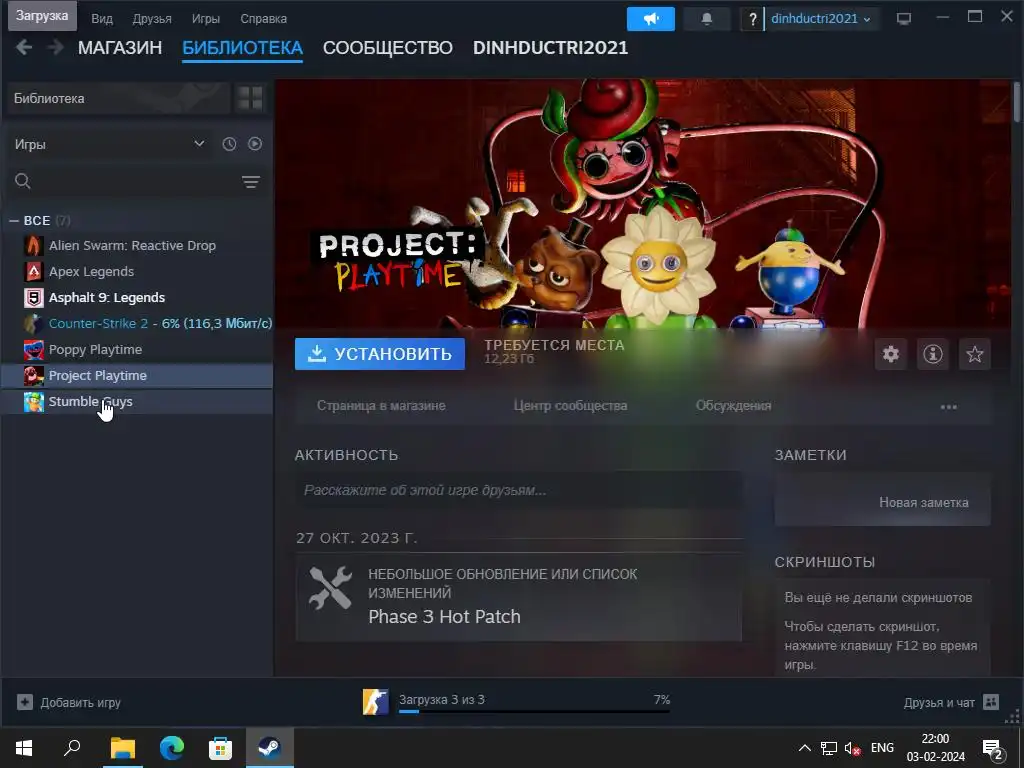Viewport: 1024px width, 768px height.
Task: Click the question mark help icon
Action: pyautogui.click(x=752, y=19)
